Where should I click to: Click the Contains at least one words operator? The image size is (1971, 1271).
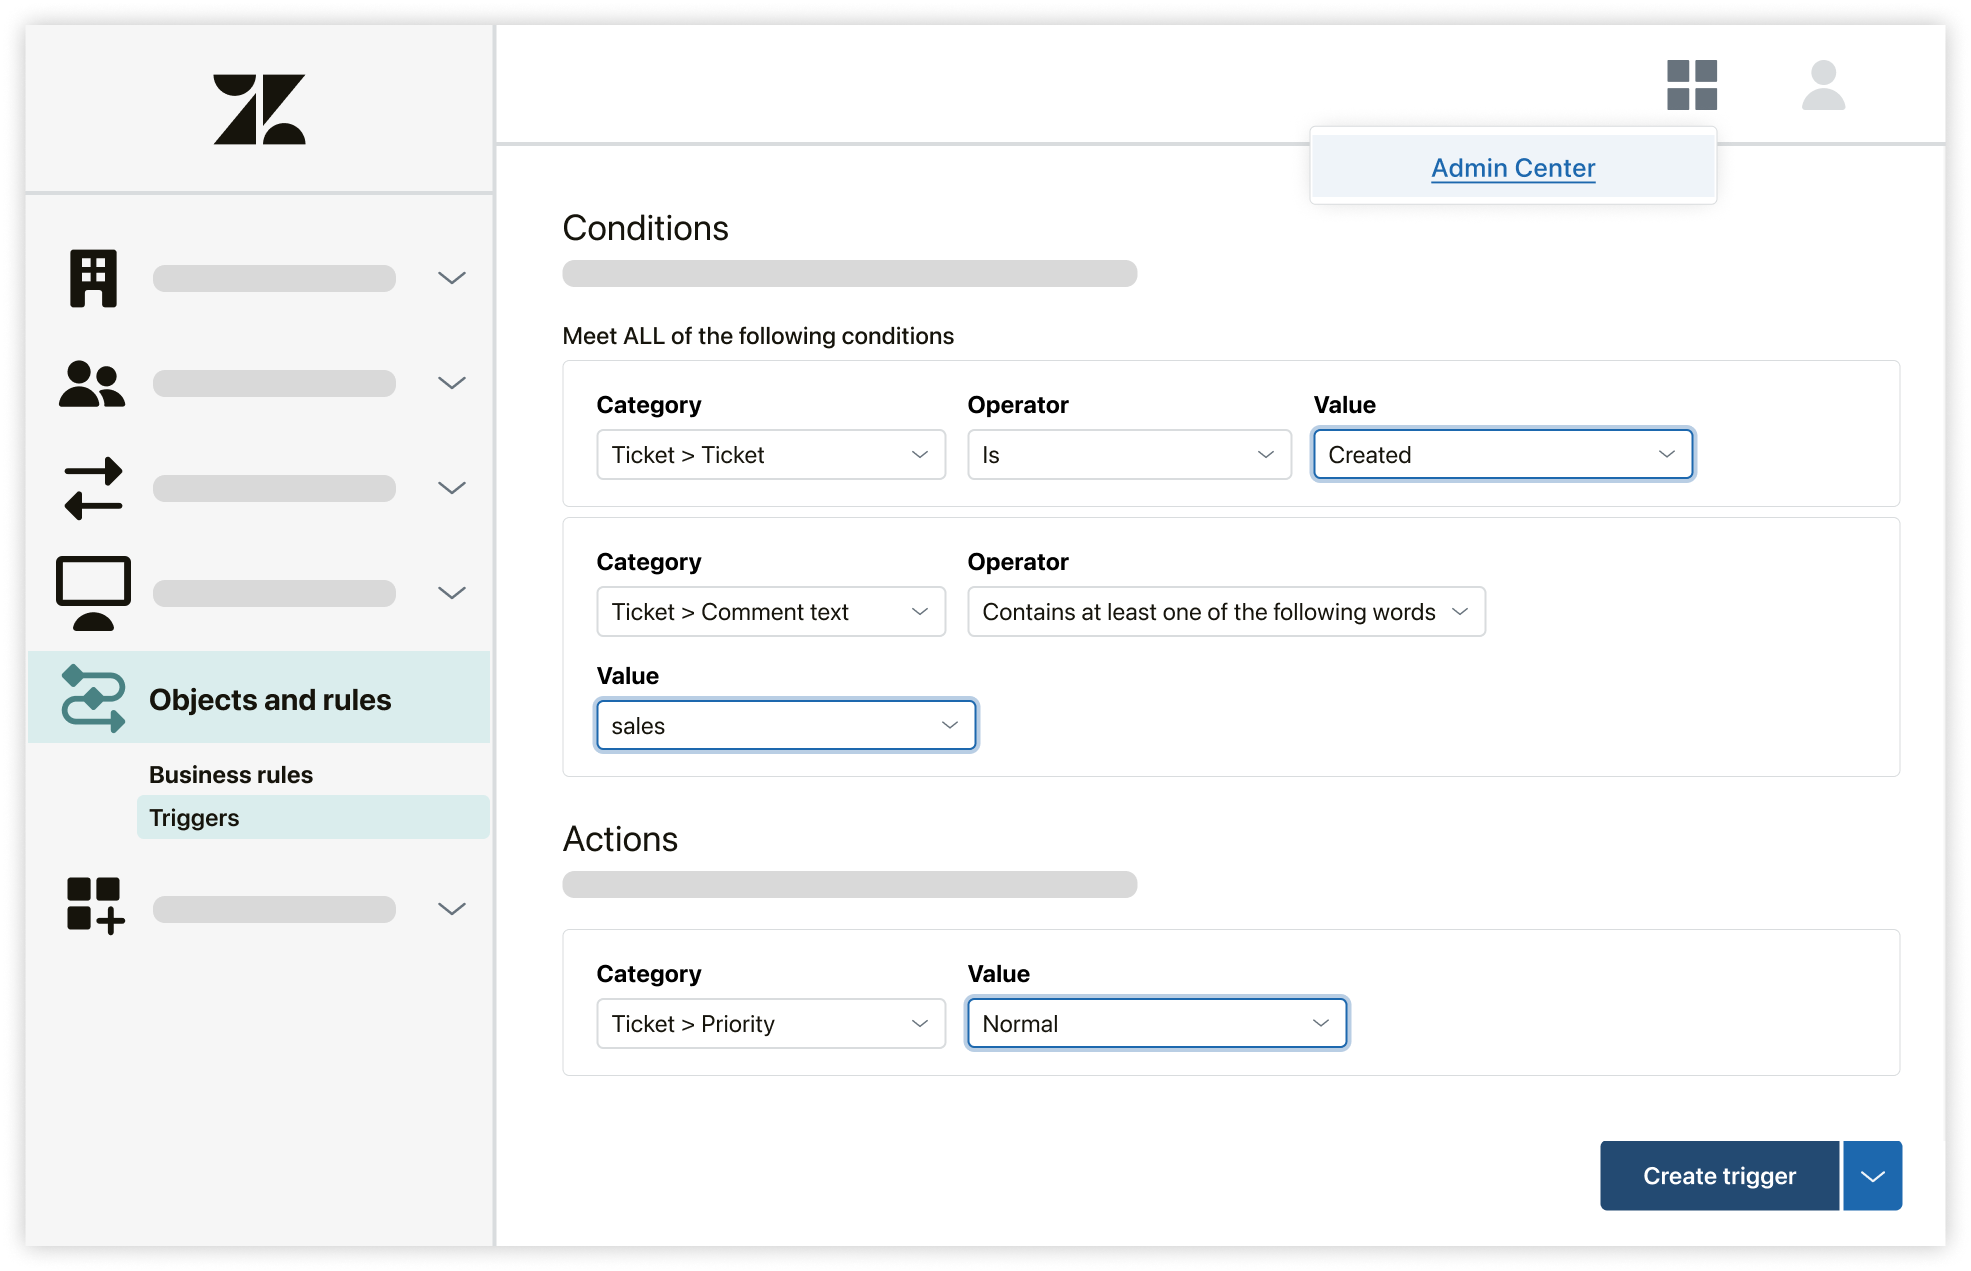pyautogui.click(x=1224, y=612)
